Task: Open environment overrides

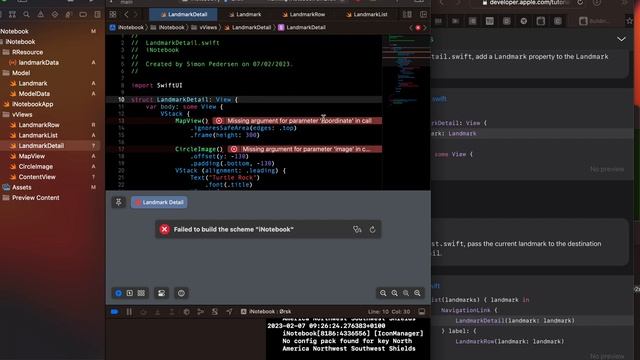Action: (x=215, y=312)
